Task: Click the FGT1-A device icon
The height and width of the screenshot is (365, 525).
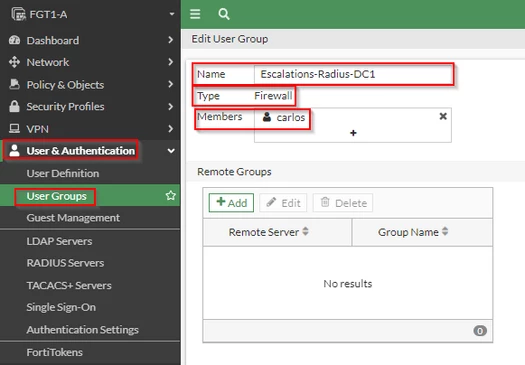Action: [18, 14]
